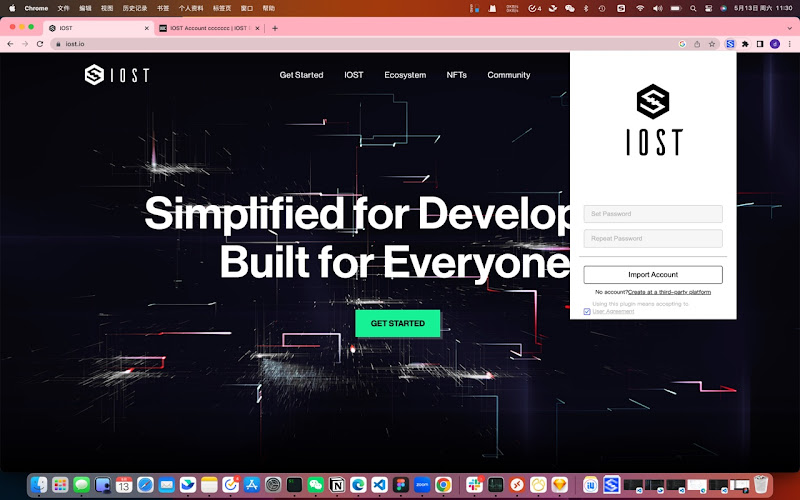Open Create at a third-party platform link
The image size is (800, 500).
click(x=669, y=292)
